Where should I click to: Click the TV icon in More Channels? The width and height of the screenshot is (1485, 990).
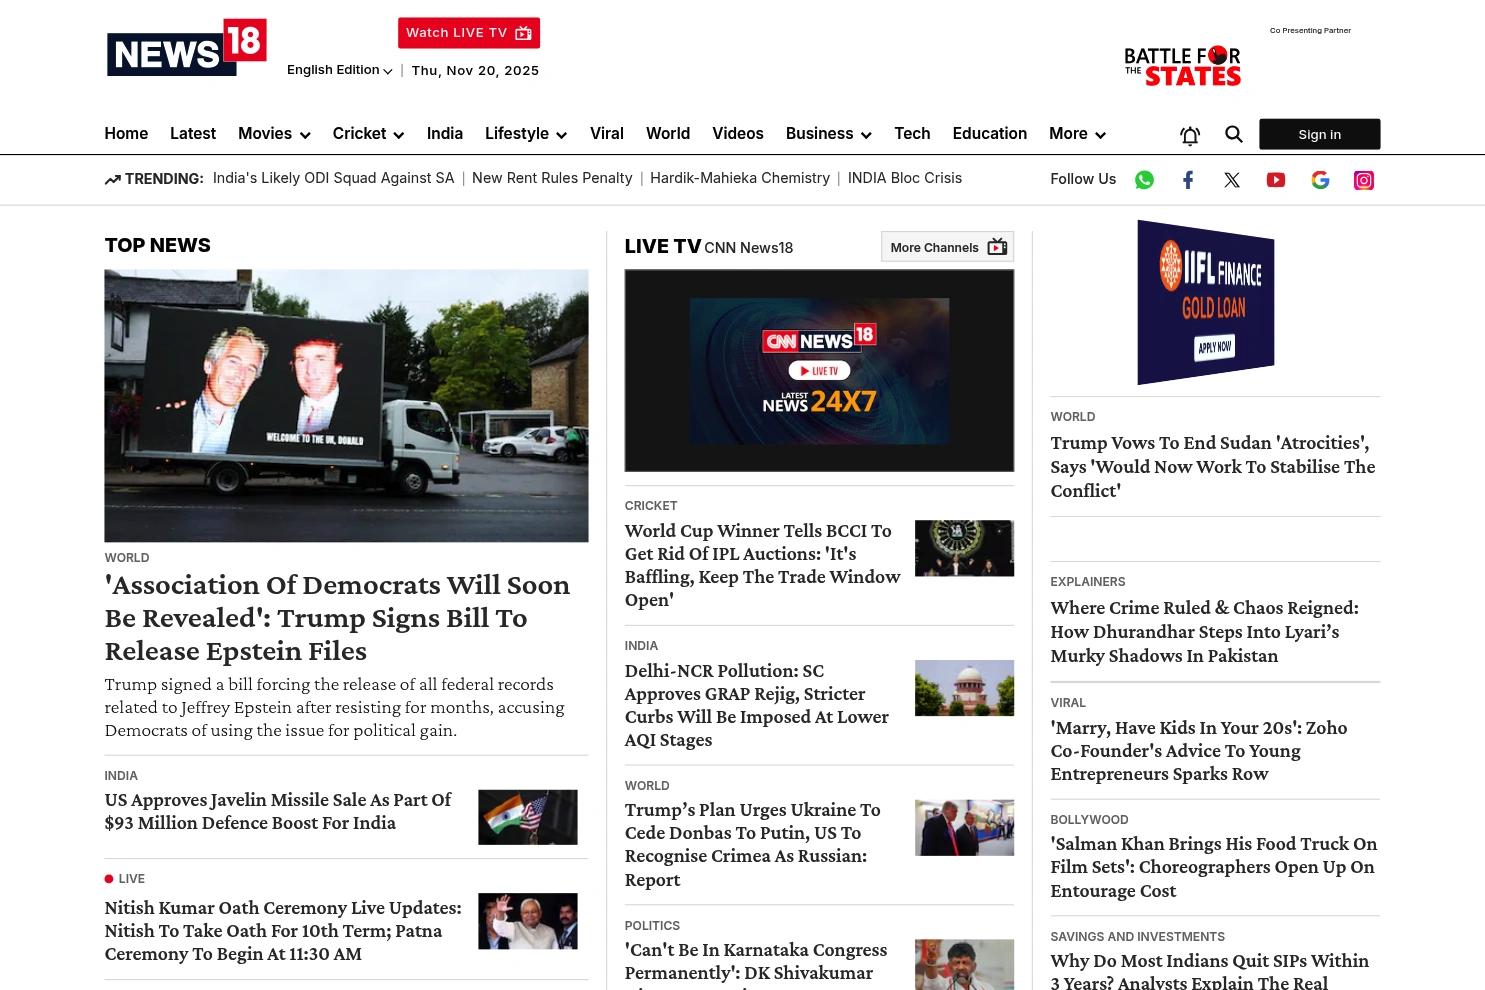click(997, 247)
